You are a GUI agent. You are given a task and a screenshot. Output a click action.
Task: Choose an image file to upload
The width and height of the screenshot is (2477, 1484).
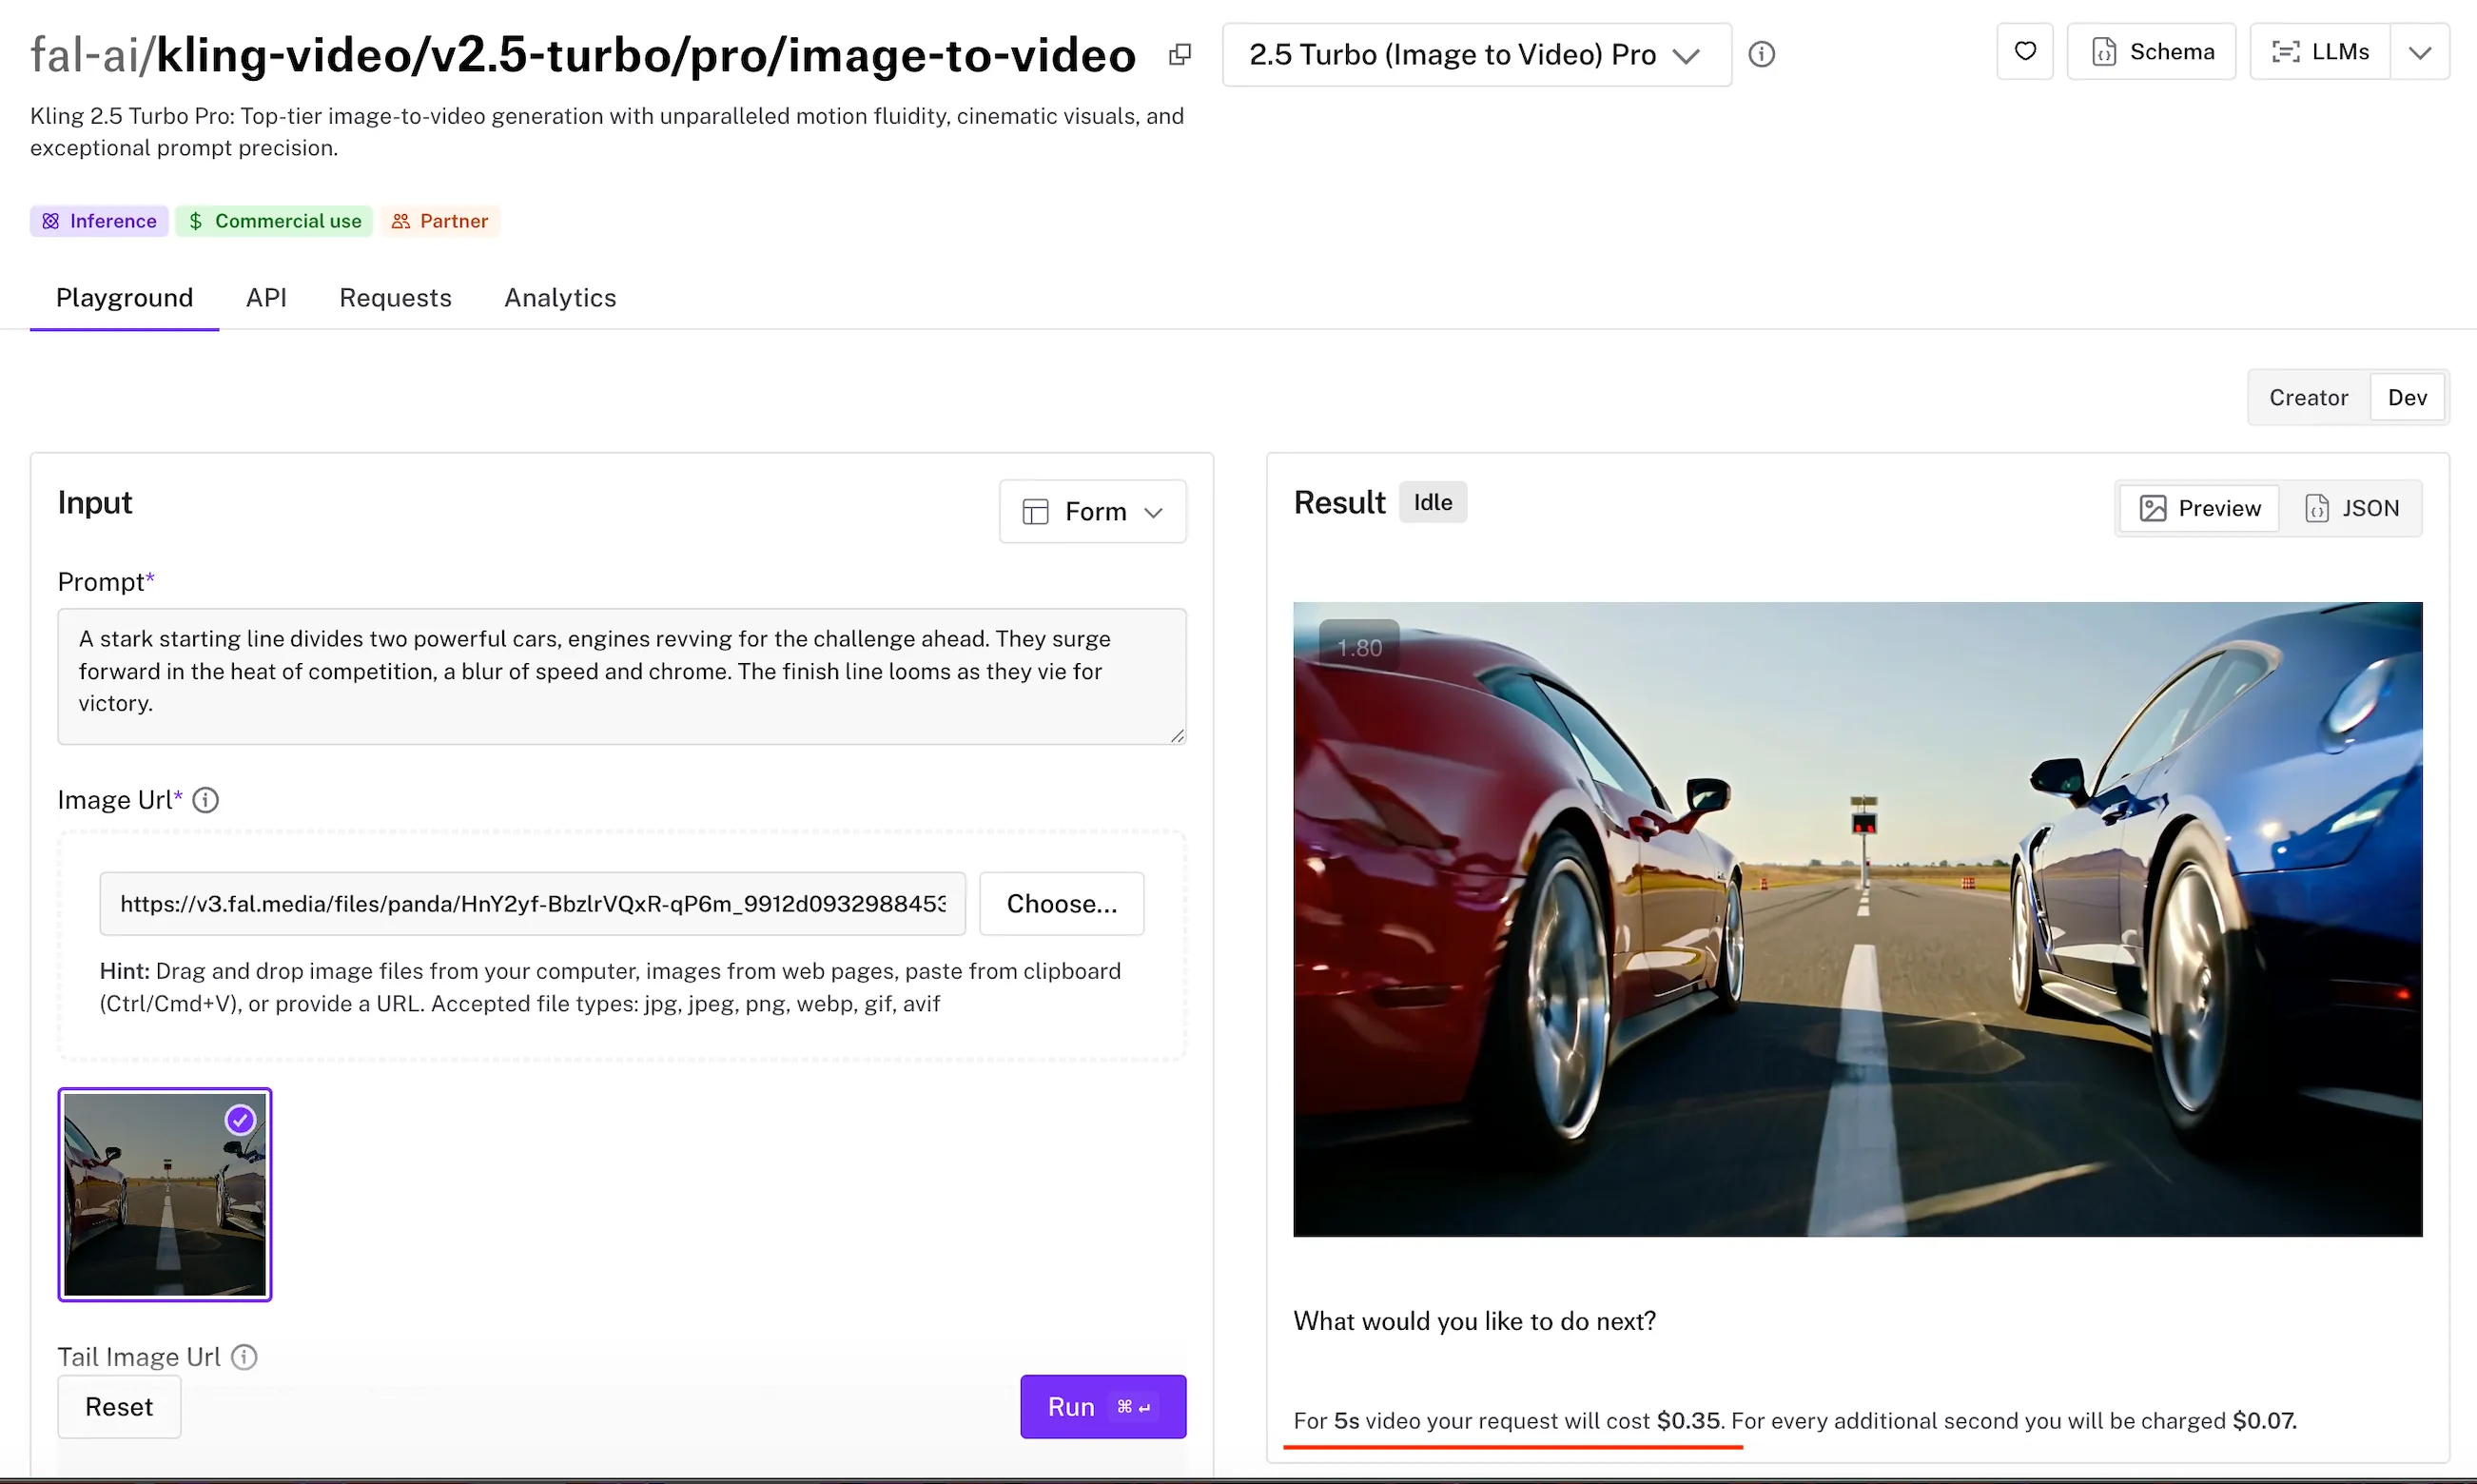pyautogui.click(x=1062, y=903)
